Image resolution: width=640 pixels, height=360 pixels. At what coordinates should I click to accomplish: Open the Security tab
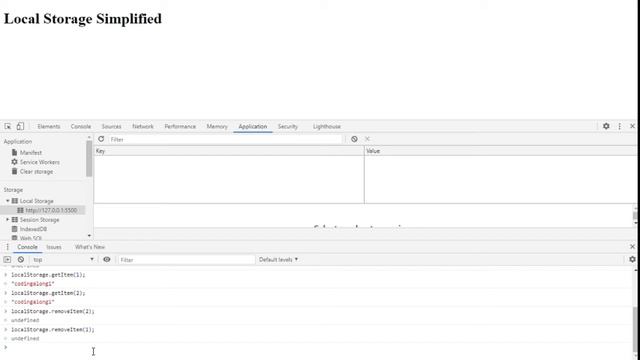(x=288, y=127)
